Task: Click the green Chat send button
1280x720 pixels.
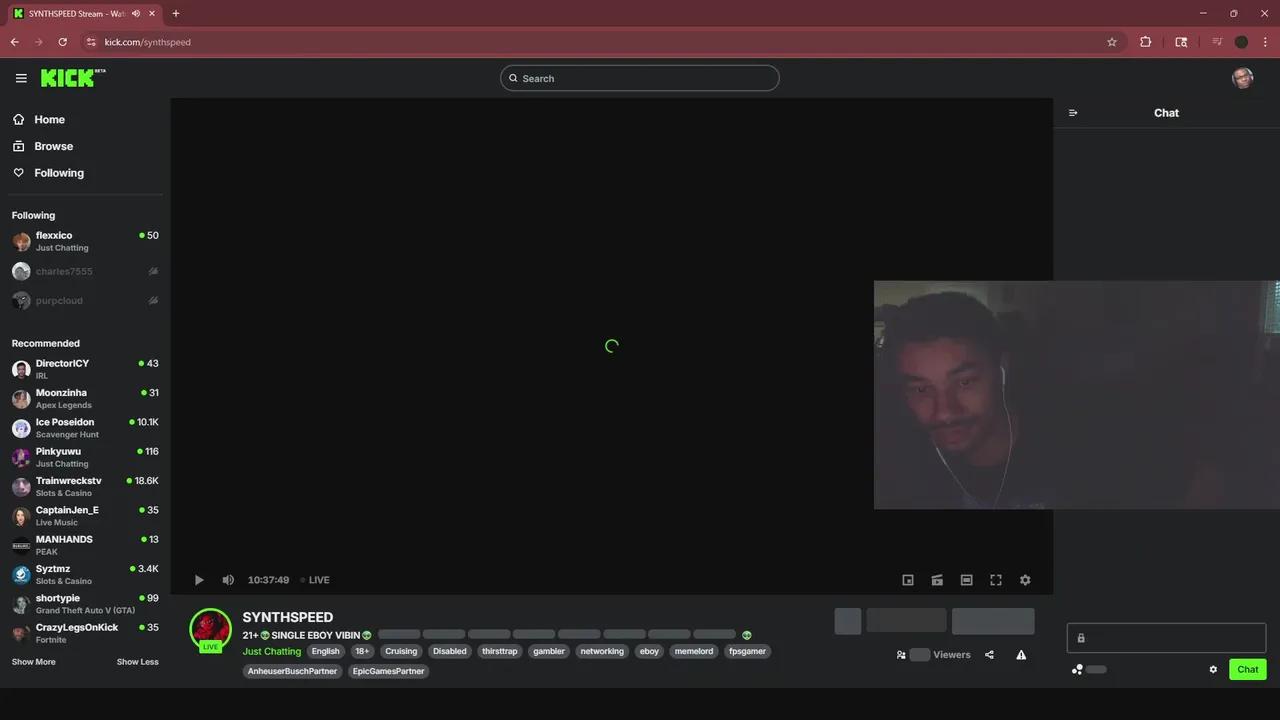Action: tap(1247, 669)
